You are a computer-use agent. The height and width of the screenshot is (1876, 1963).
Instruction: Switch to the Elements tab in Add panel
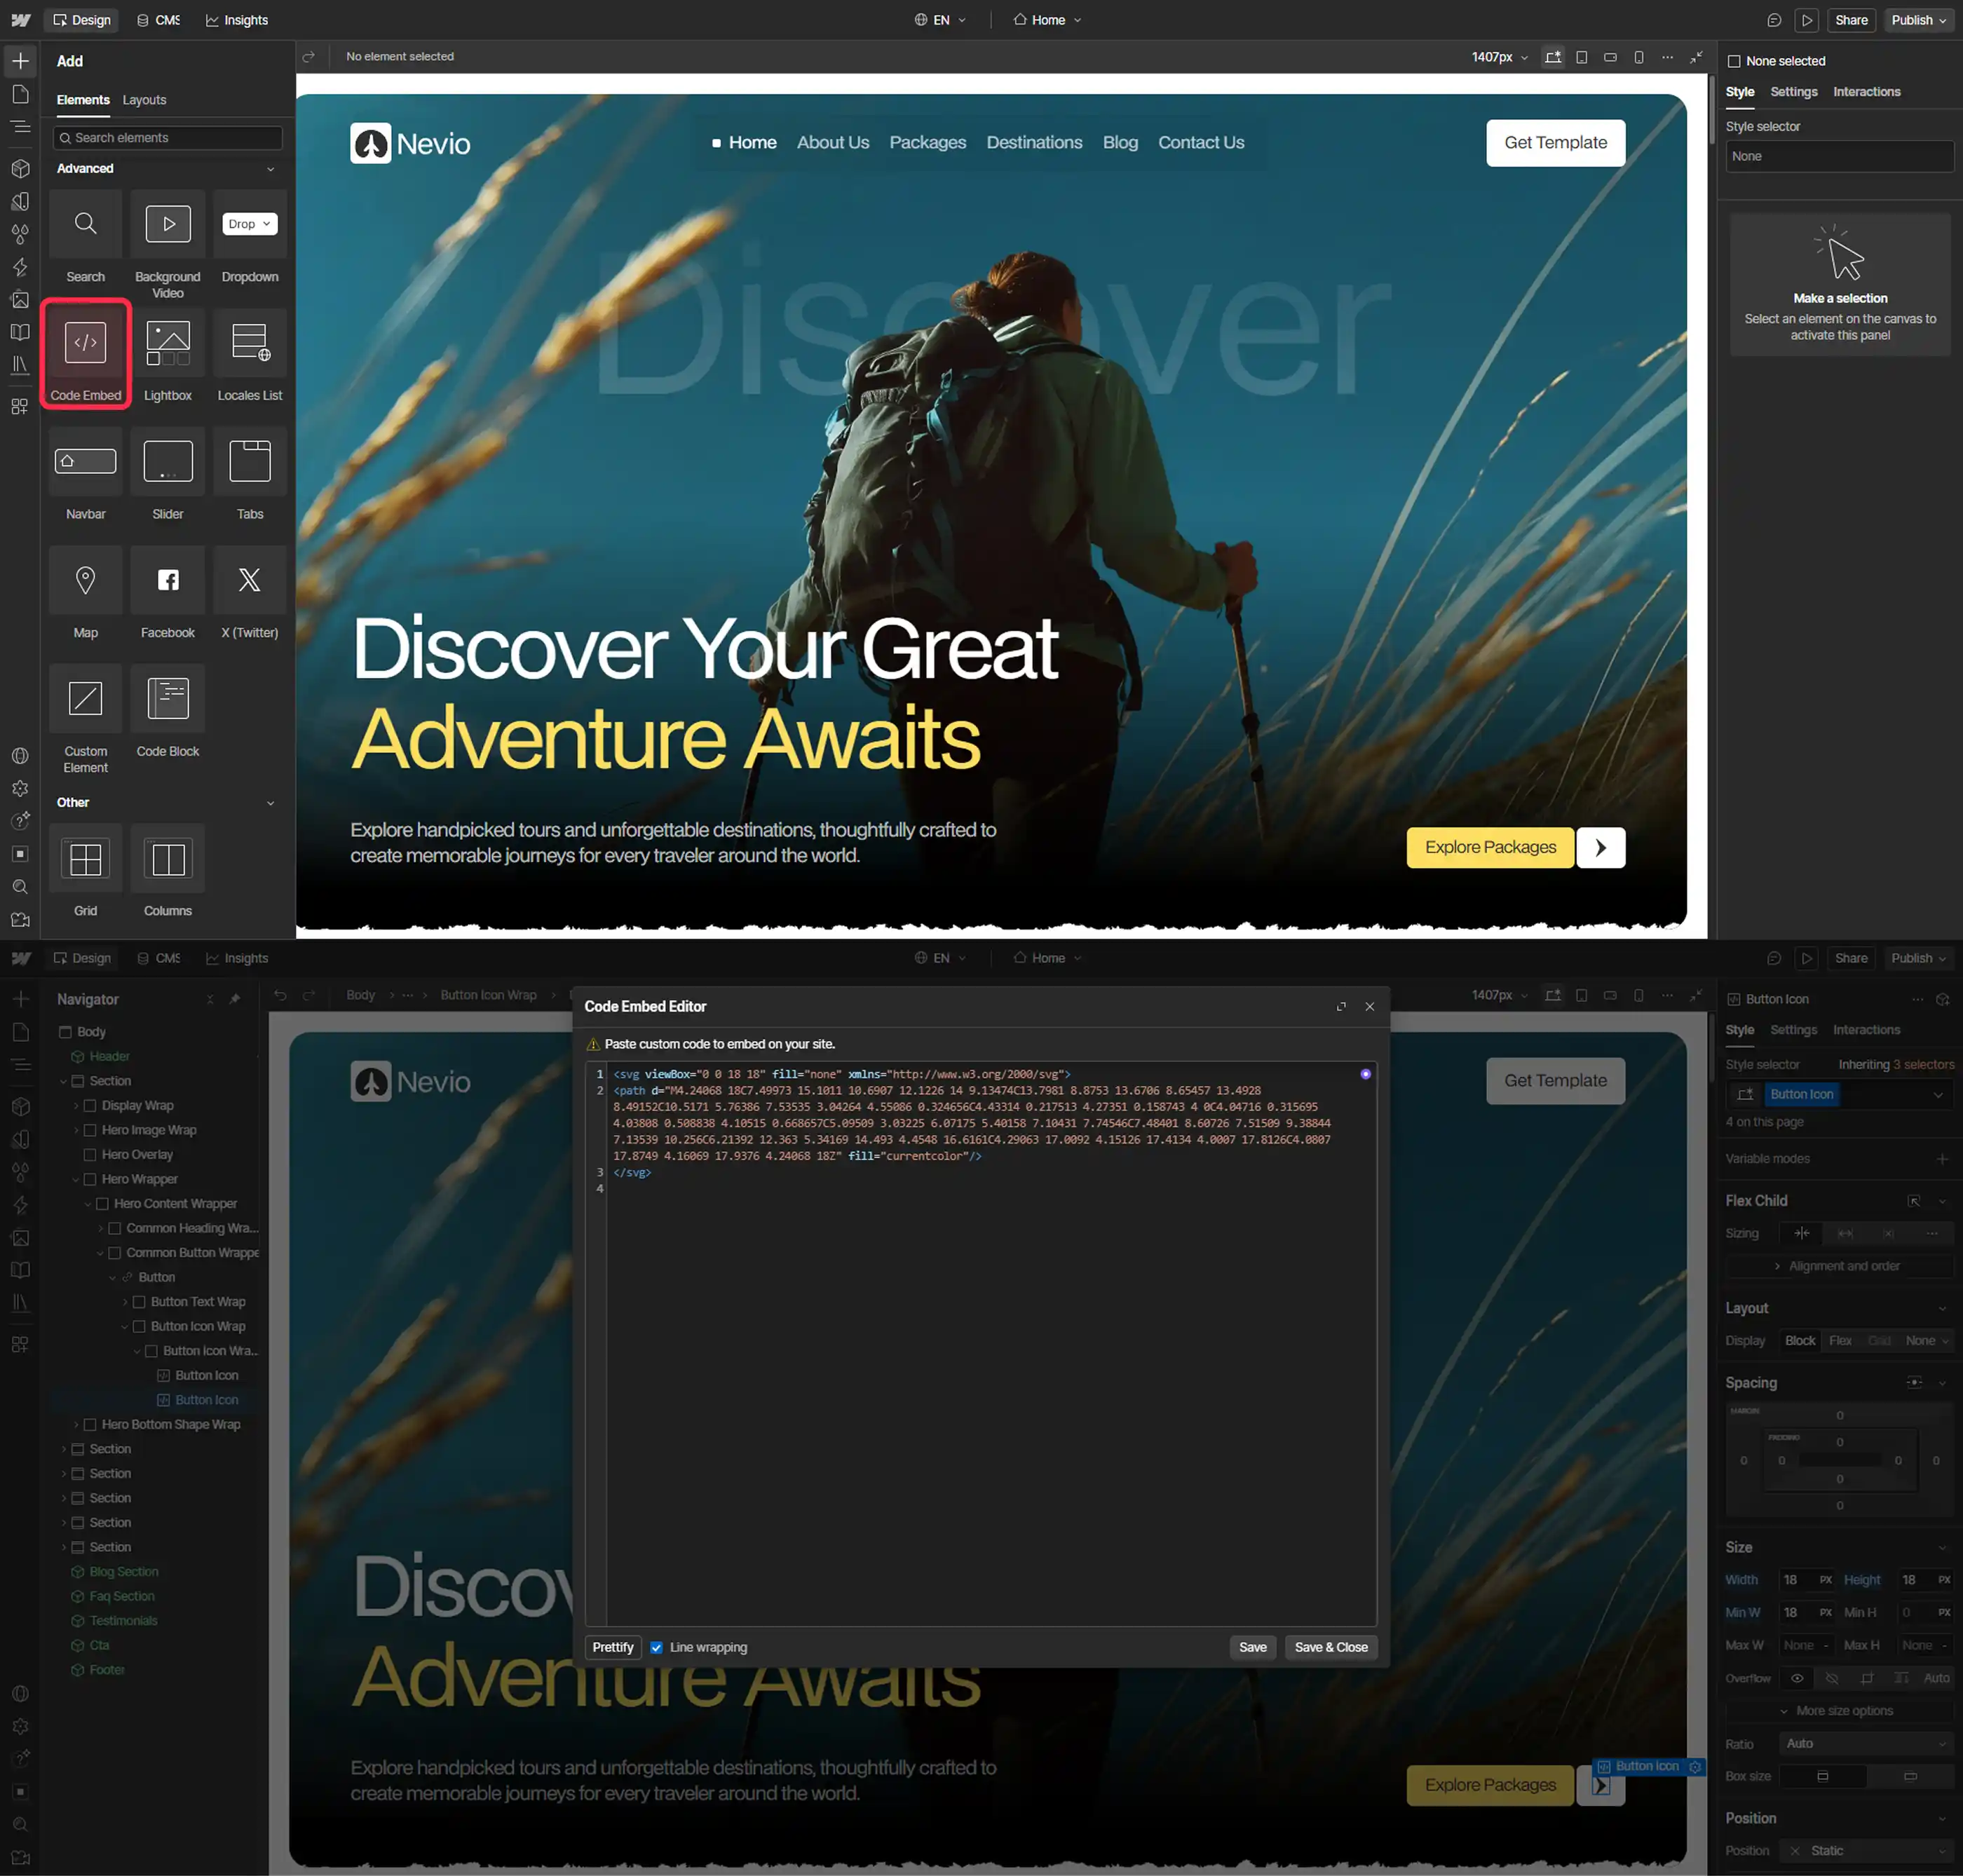click(83, 100)
